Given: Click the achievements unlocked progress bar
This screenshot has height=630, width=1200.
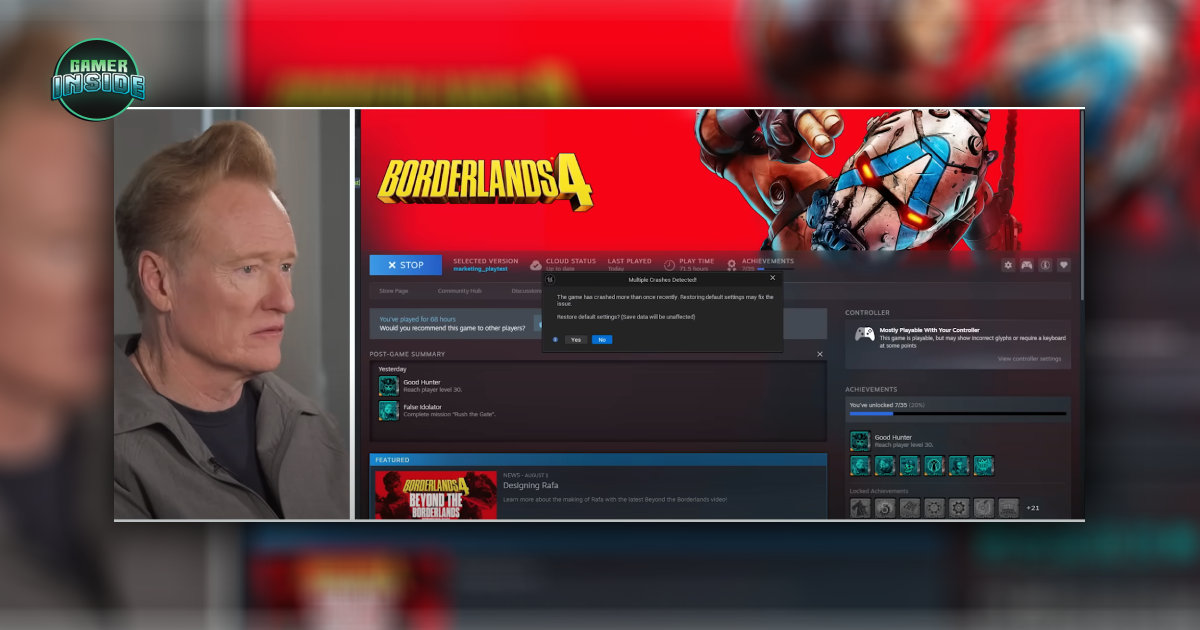Looking at the screenshot, I should click(x=957, y=413).
